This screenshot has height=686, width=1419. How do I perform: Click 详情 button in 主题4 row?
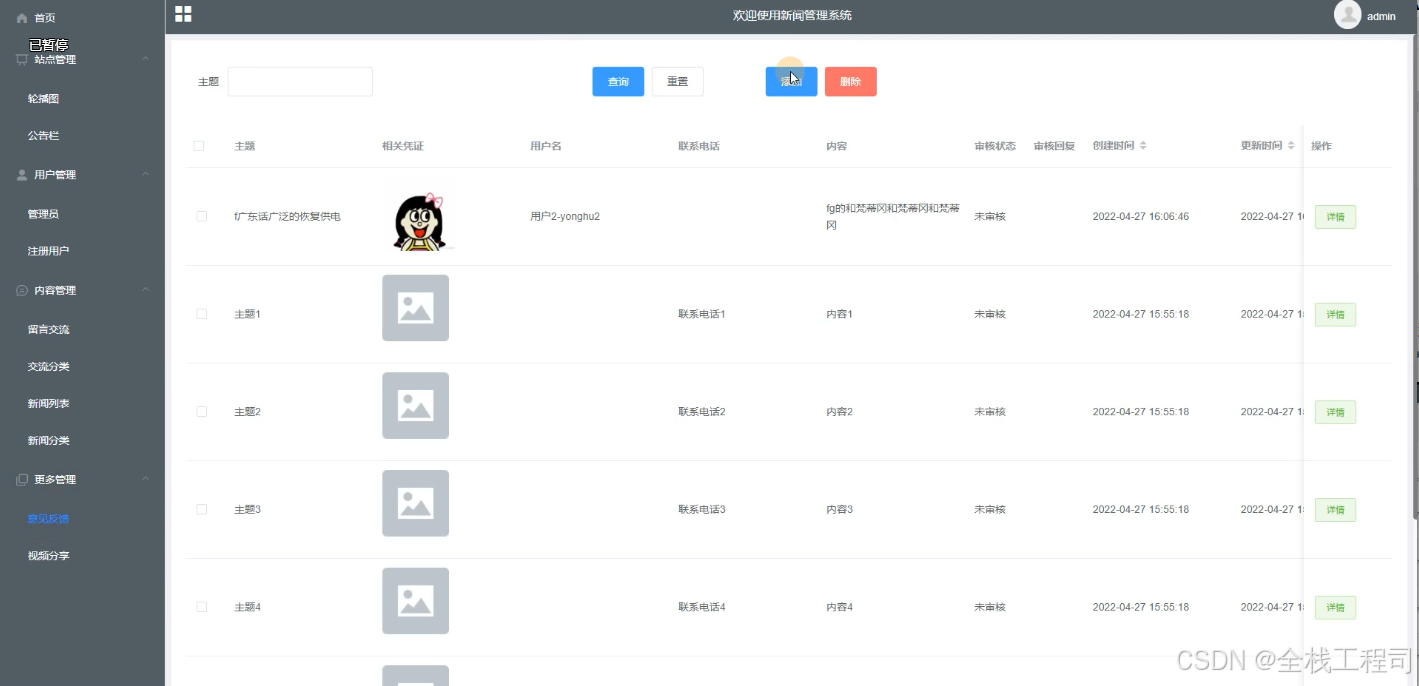[x=1335, y=608]
